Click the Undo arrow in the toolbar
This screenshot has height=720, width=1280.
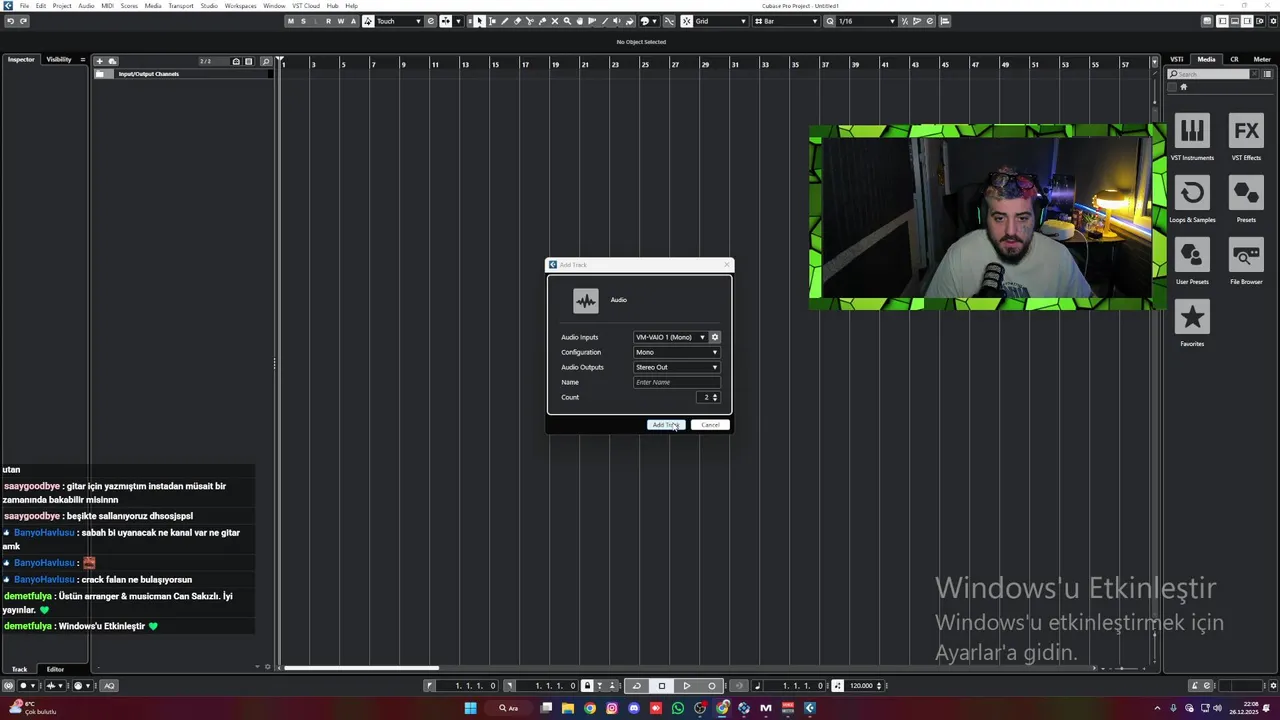(10, 21)
